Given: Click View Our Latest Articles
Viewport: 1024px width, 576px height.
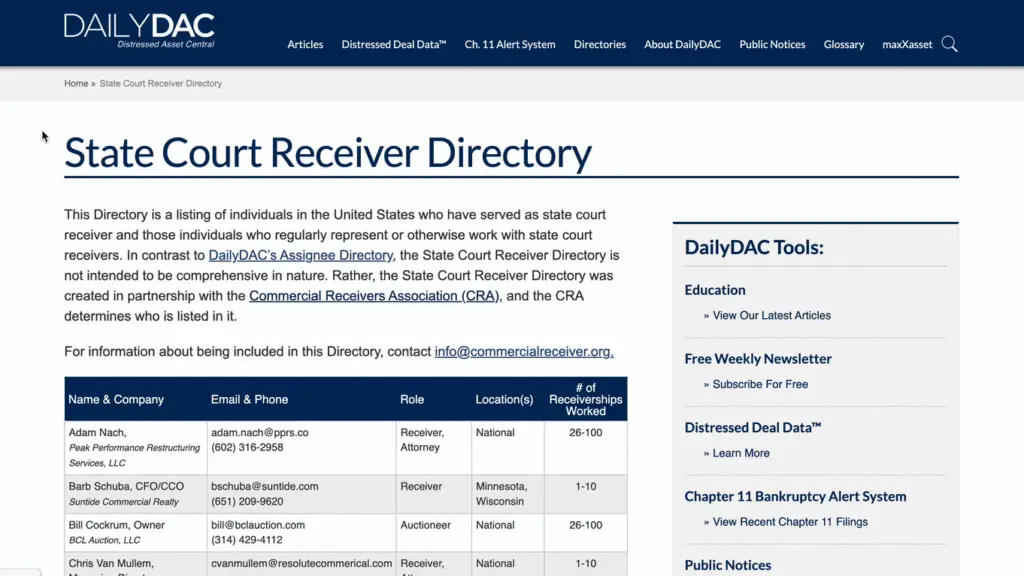Looking at the screenshot, I should point(771,315).
